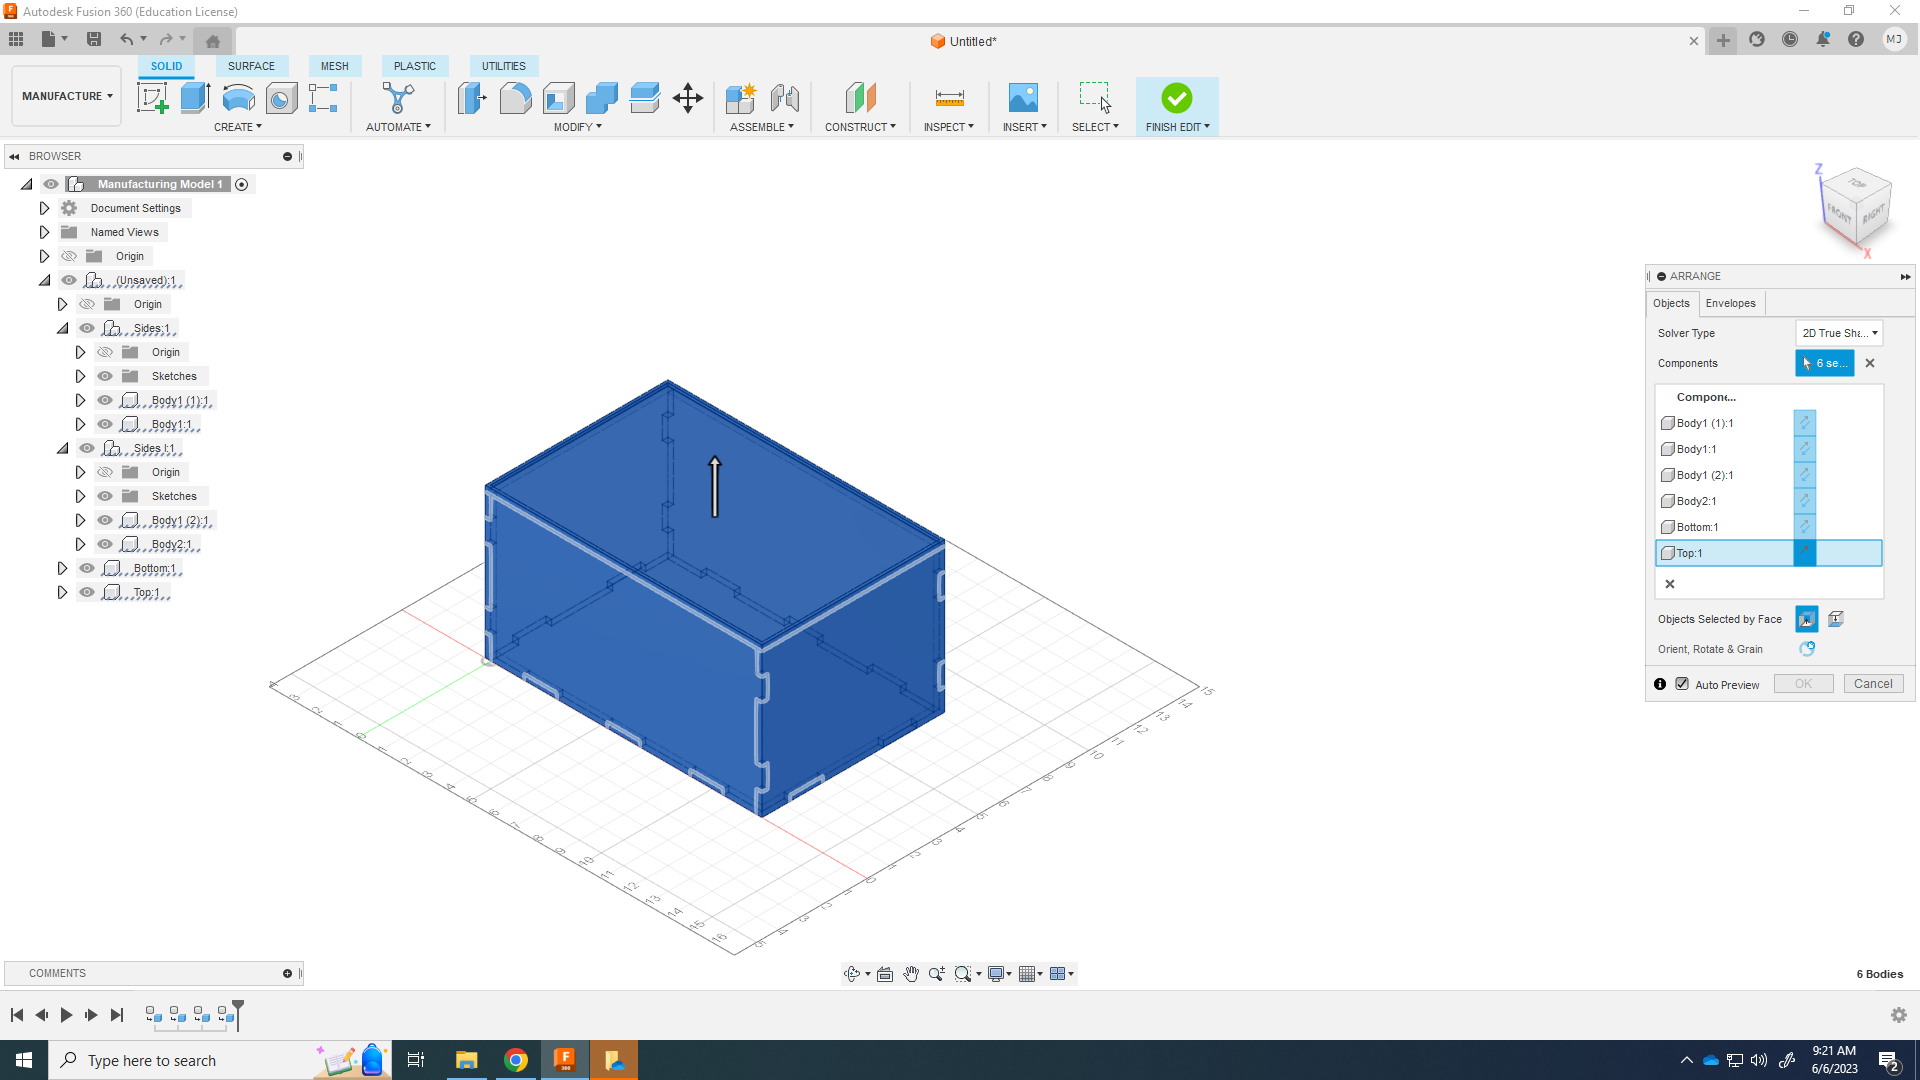This screenshot has height=1080, width=1920.
Task: Clear the Components selection with X
Action: 1870,363
